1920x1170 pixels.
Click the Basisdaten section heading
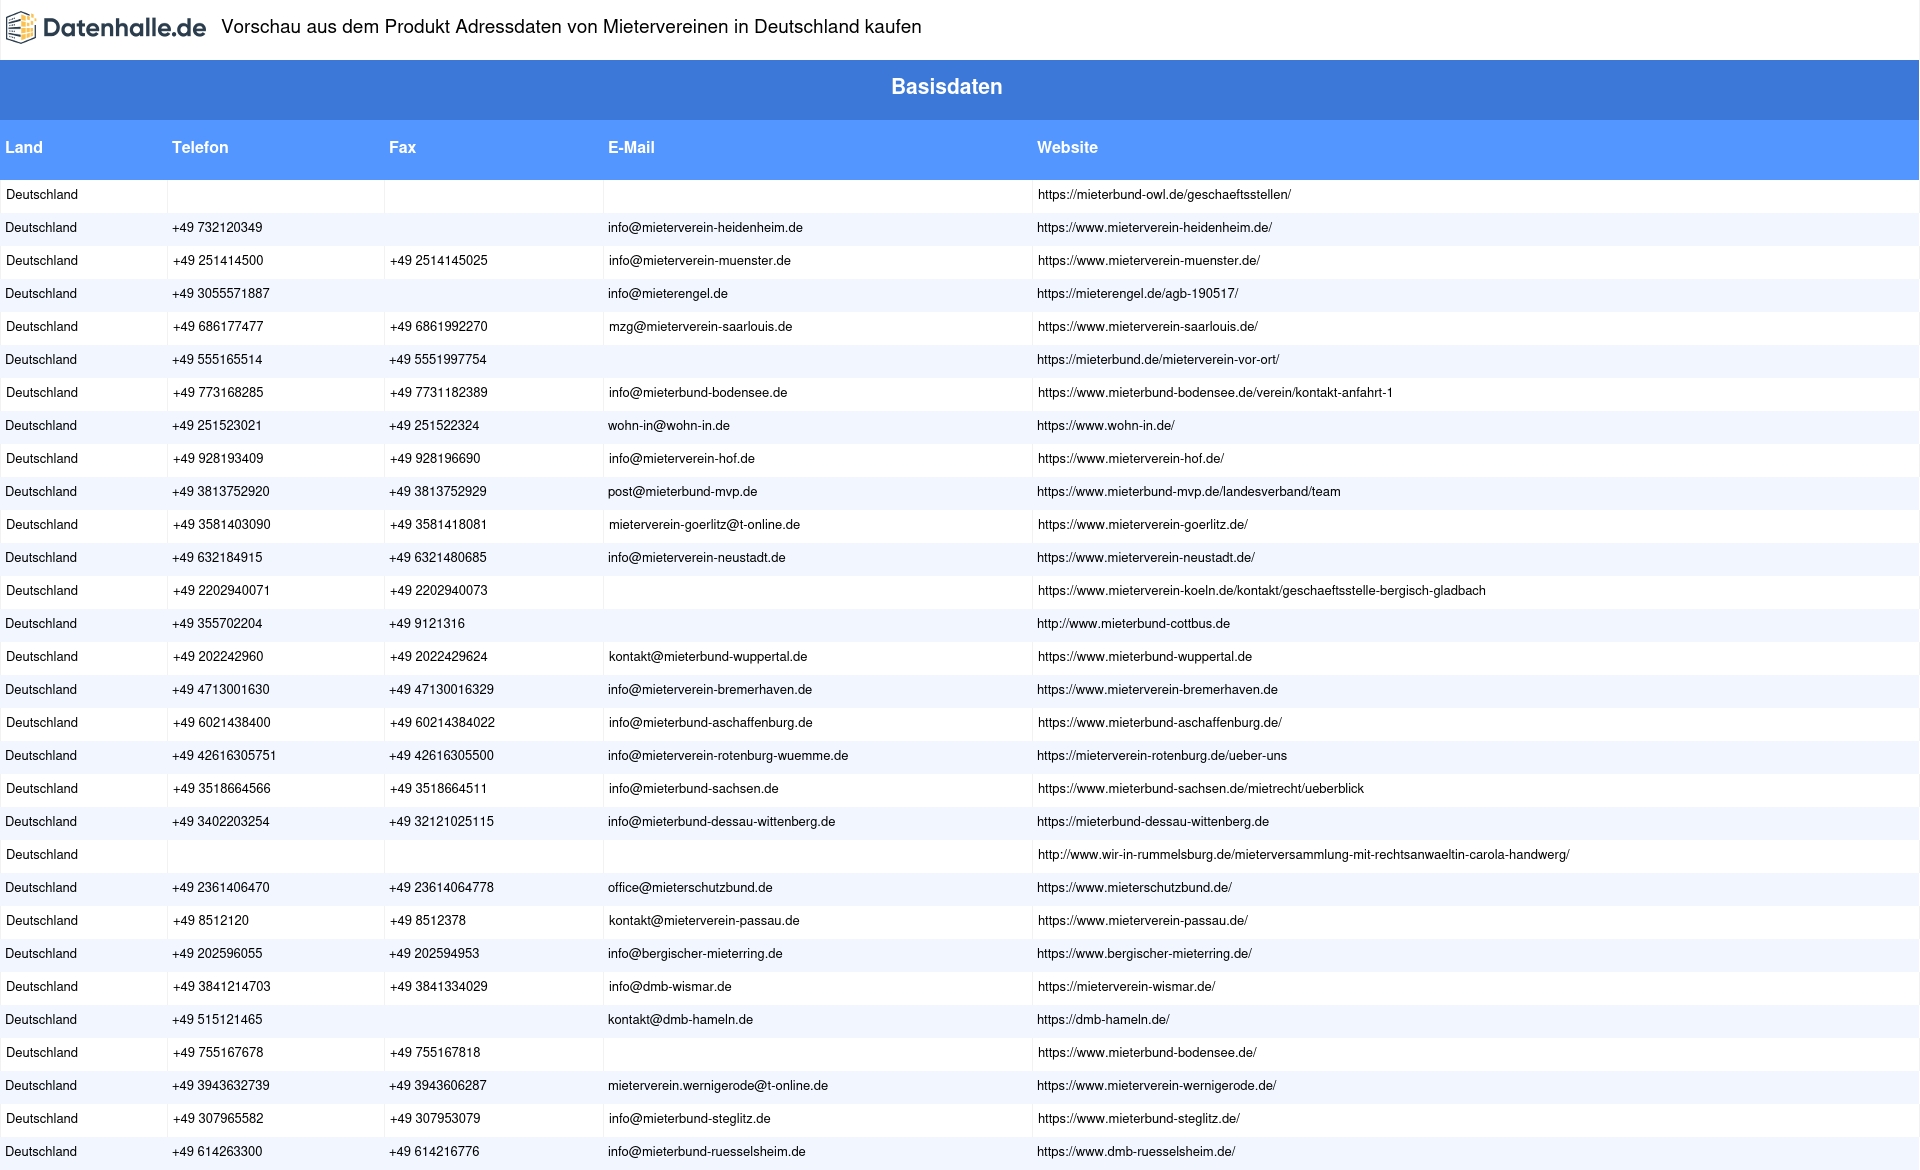(x=947, y=87)
